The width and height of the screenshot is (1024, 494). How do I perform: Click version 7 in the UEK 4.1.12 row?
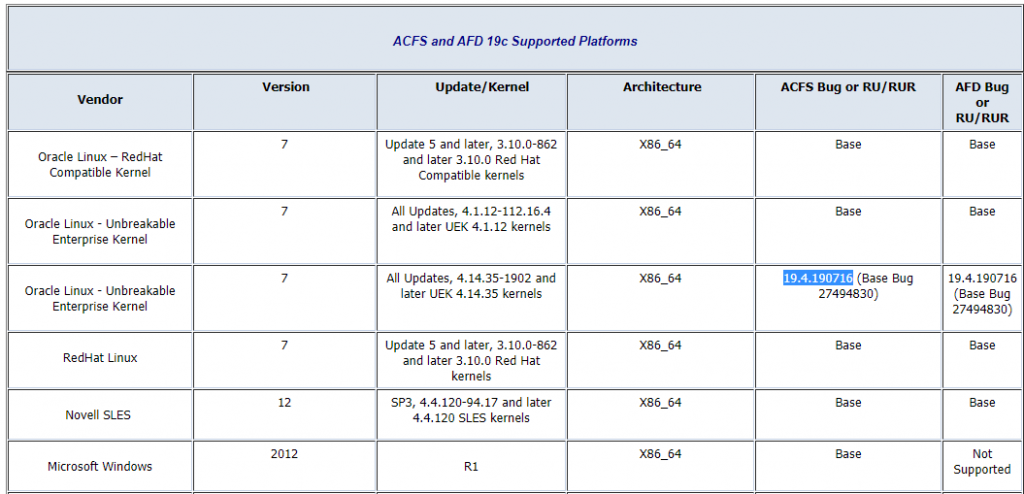pyautogui.click(x=284, y=211)
